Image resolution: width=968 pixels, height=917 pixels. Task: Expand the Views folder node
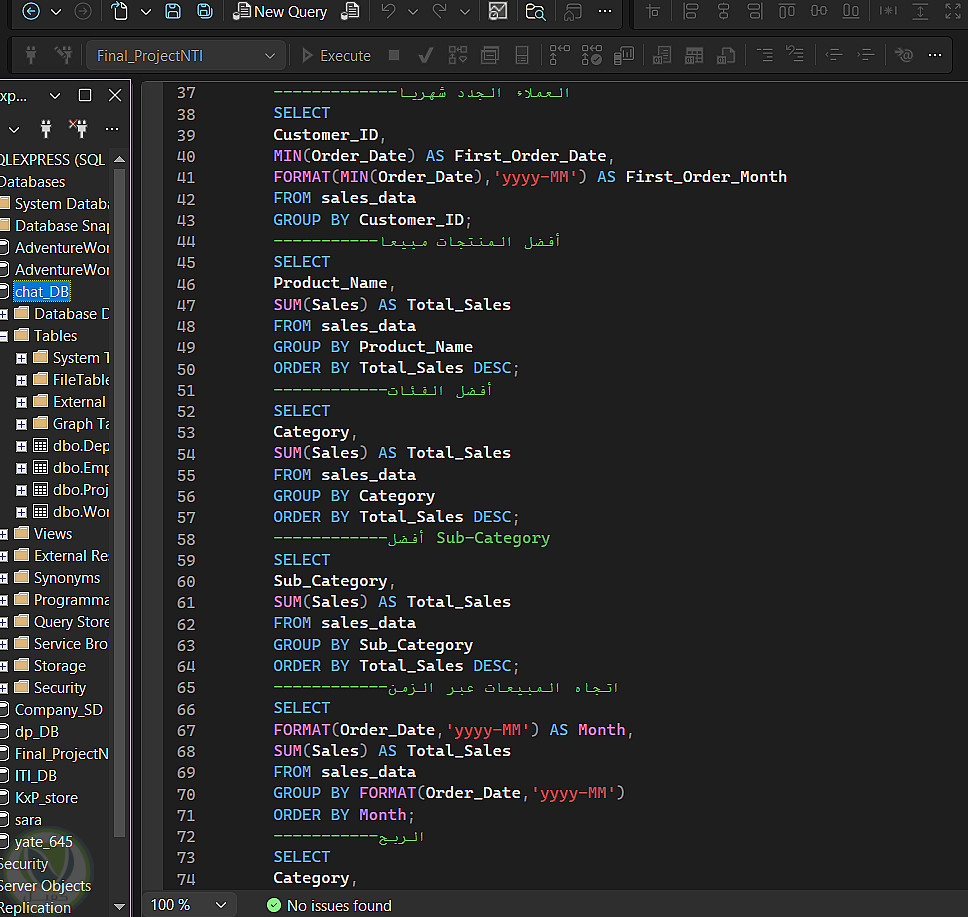coord(4,534)
